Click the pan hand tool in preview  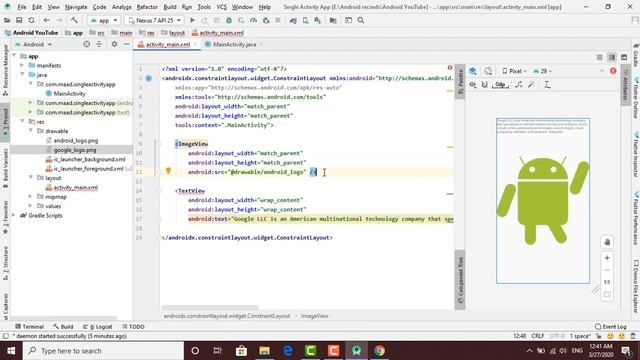click(607, 242)
